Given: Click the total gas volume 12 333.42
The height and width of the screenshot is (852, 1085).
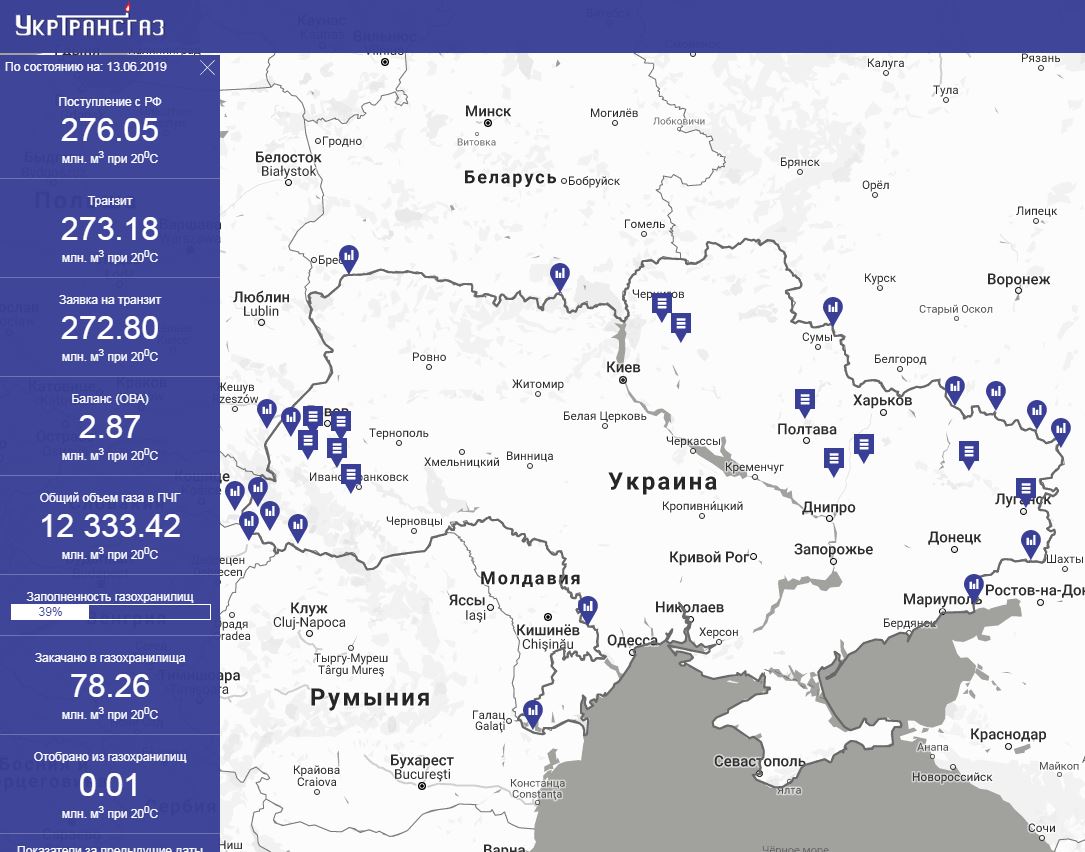Looking at the screenshot, I should [x=110, y=526].
